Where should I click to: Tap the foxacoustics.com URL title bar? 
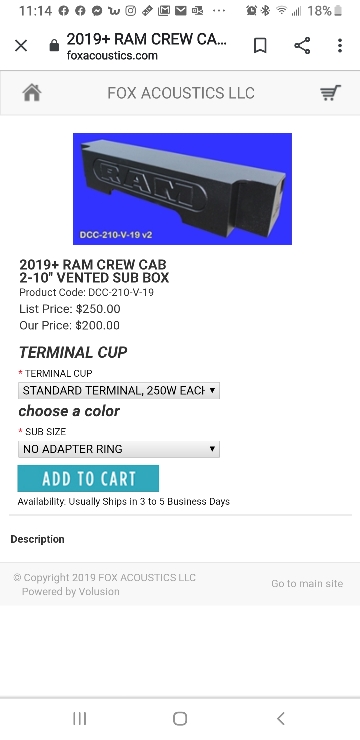pos(147,46)
